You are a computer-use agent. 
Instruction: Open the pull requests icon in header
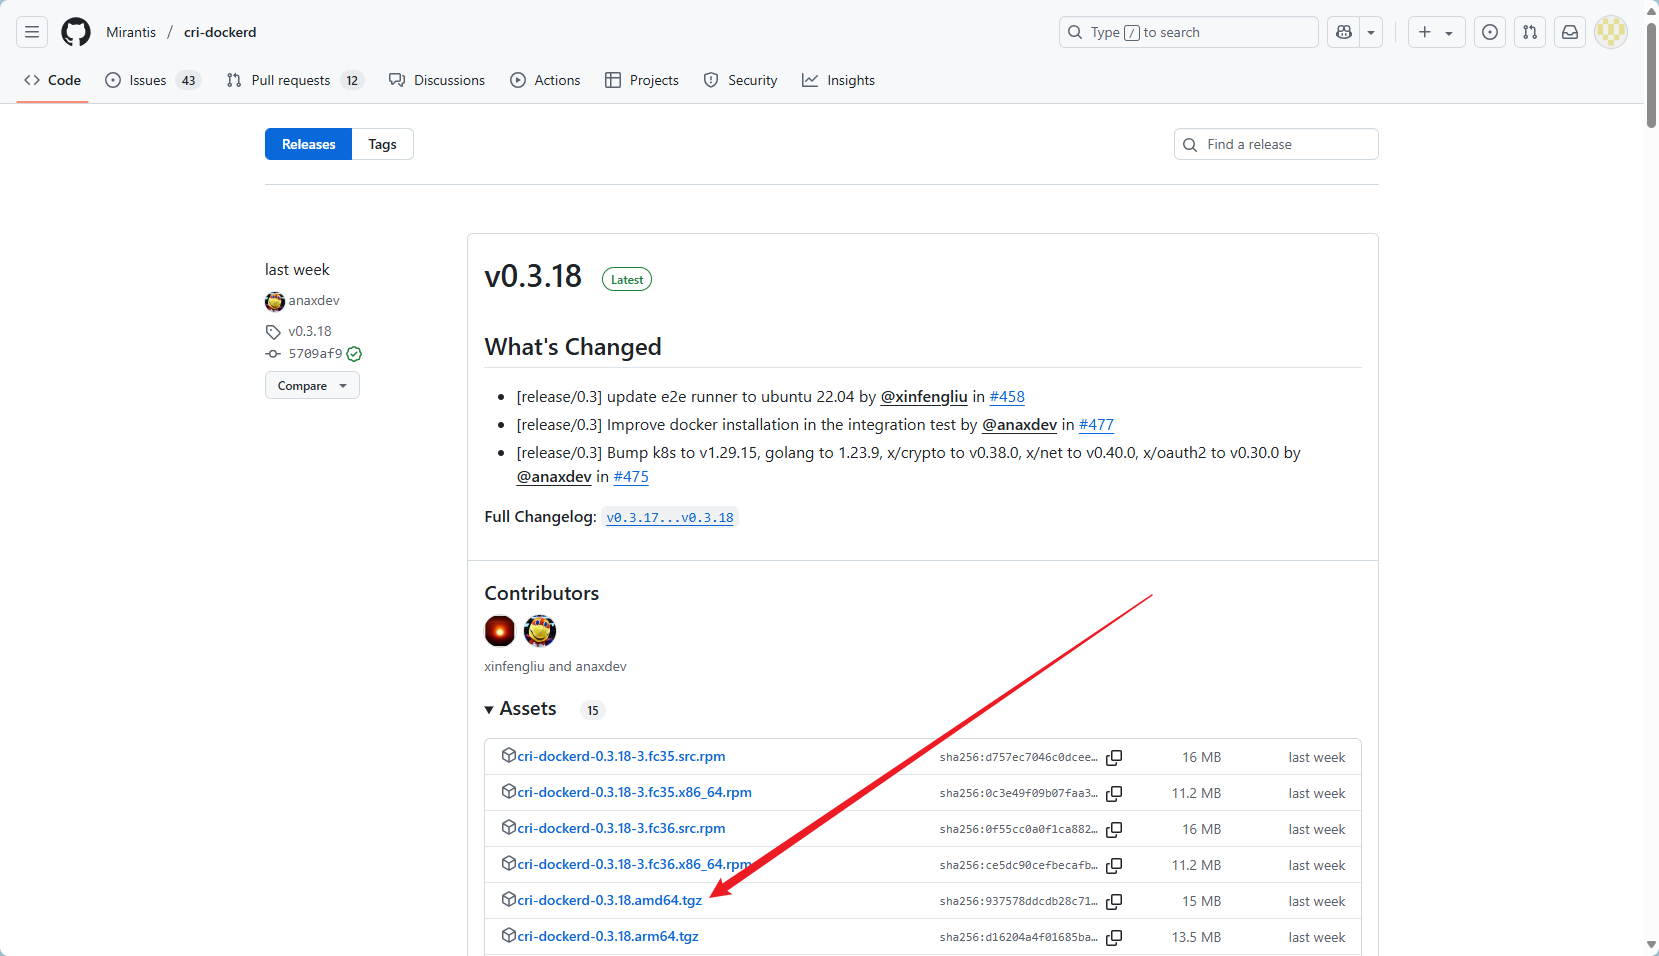coord(1530,32)
